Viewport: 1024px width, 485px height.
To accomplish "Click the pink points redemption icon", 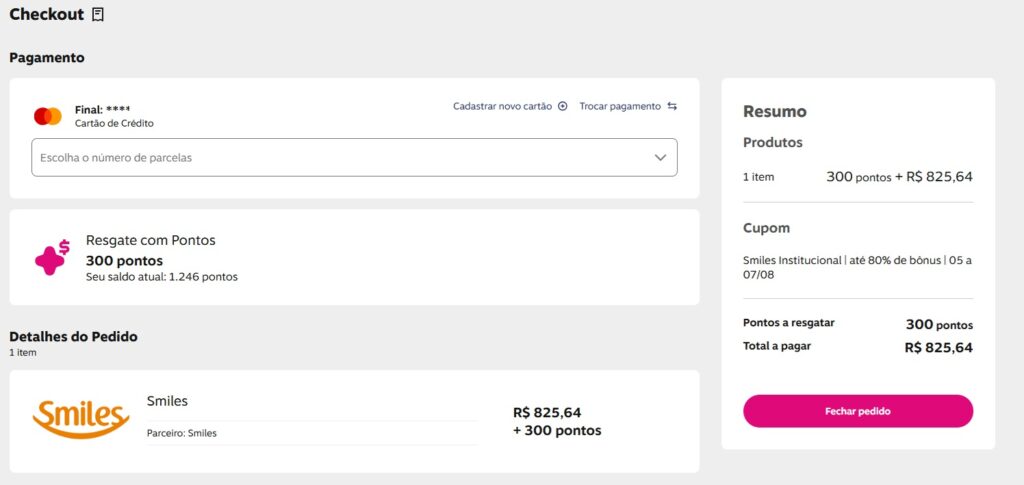I will point(52,258).
